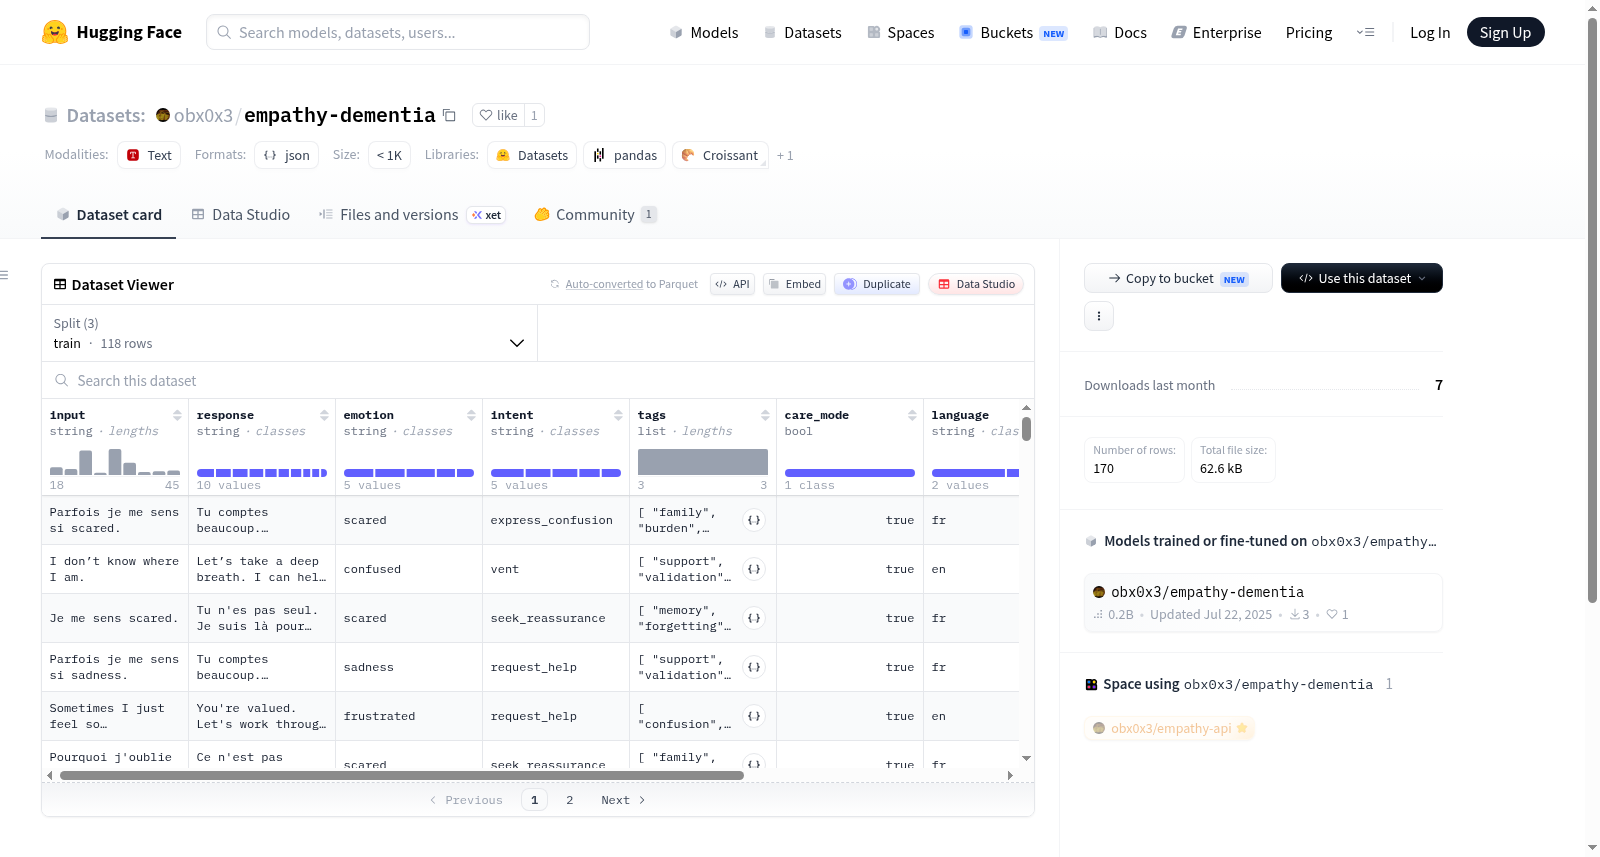
Task: Expand the tags cell for the 'I don't know where I am' row
Action: (754, 569)
